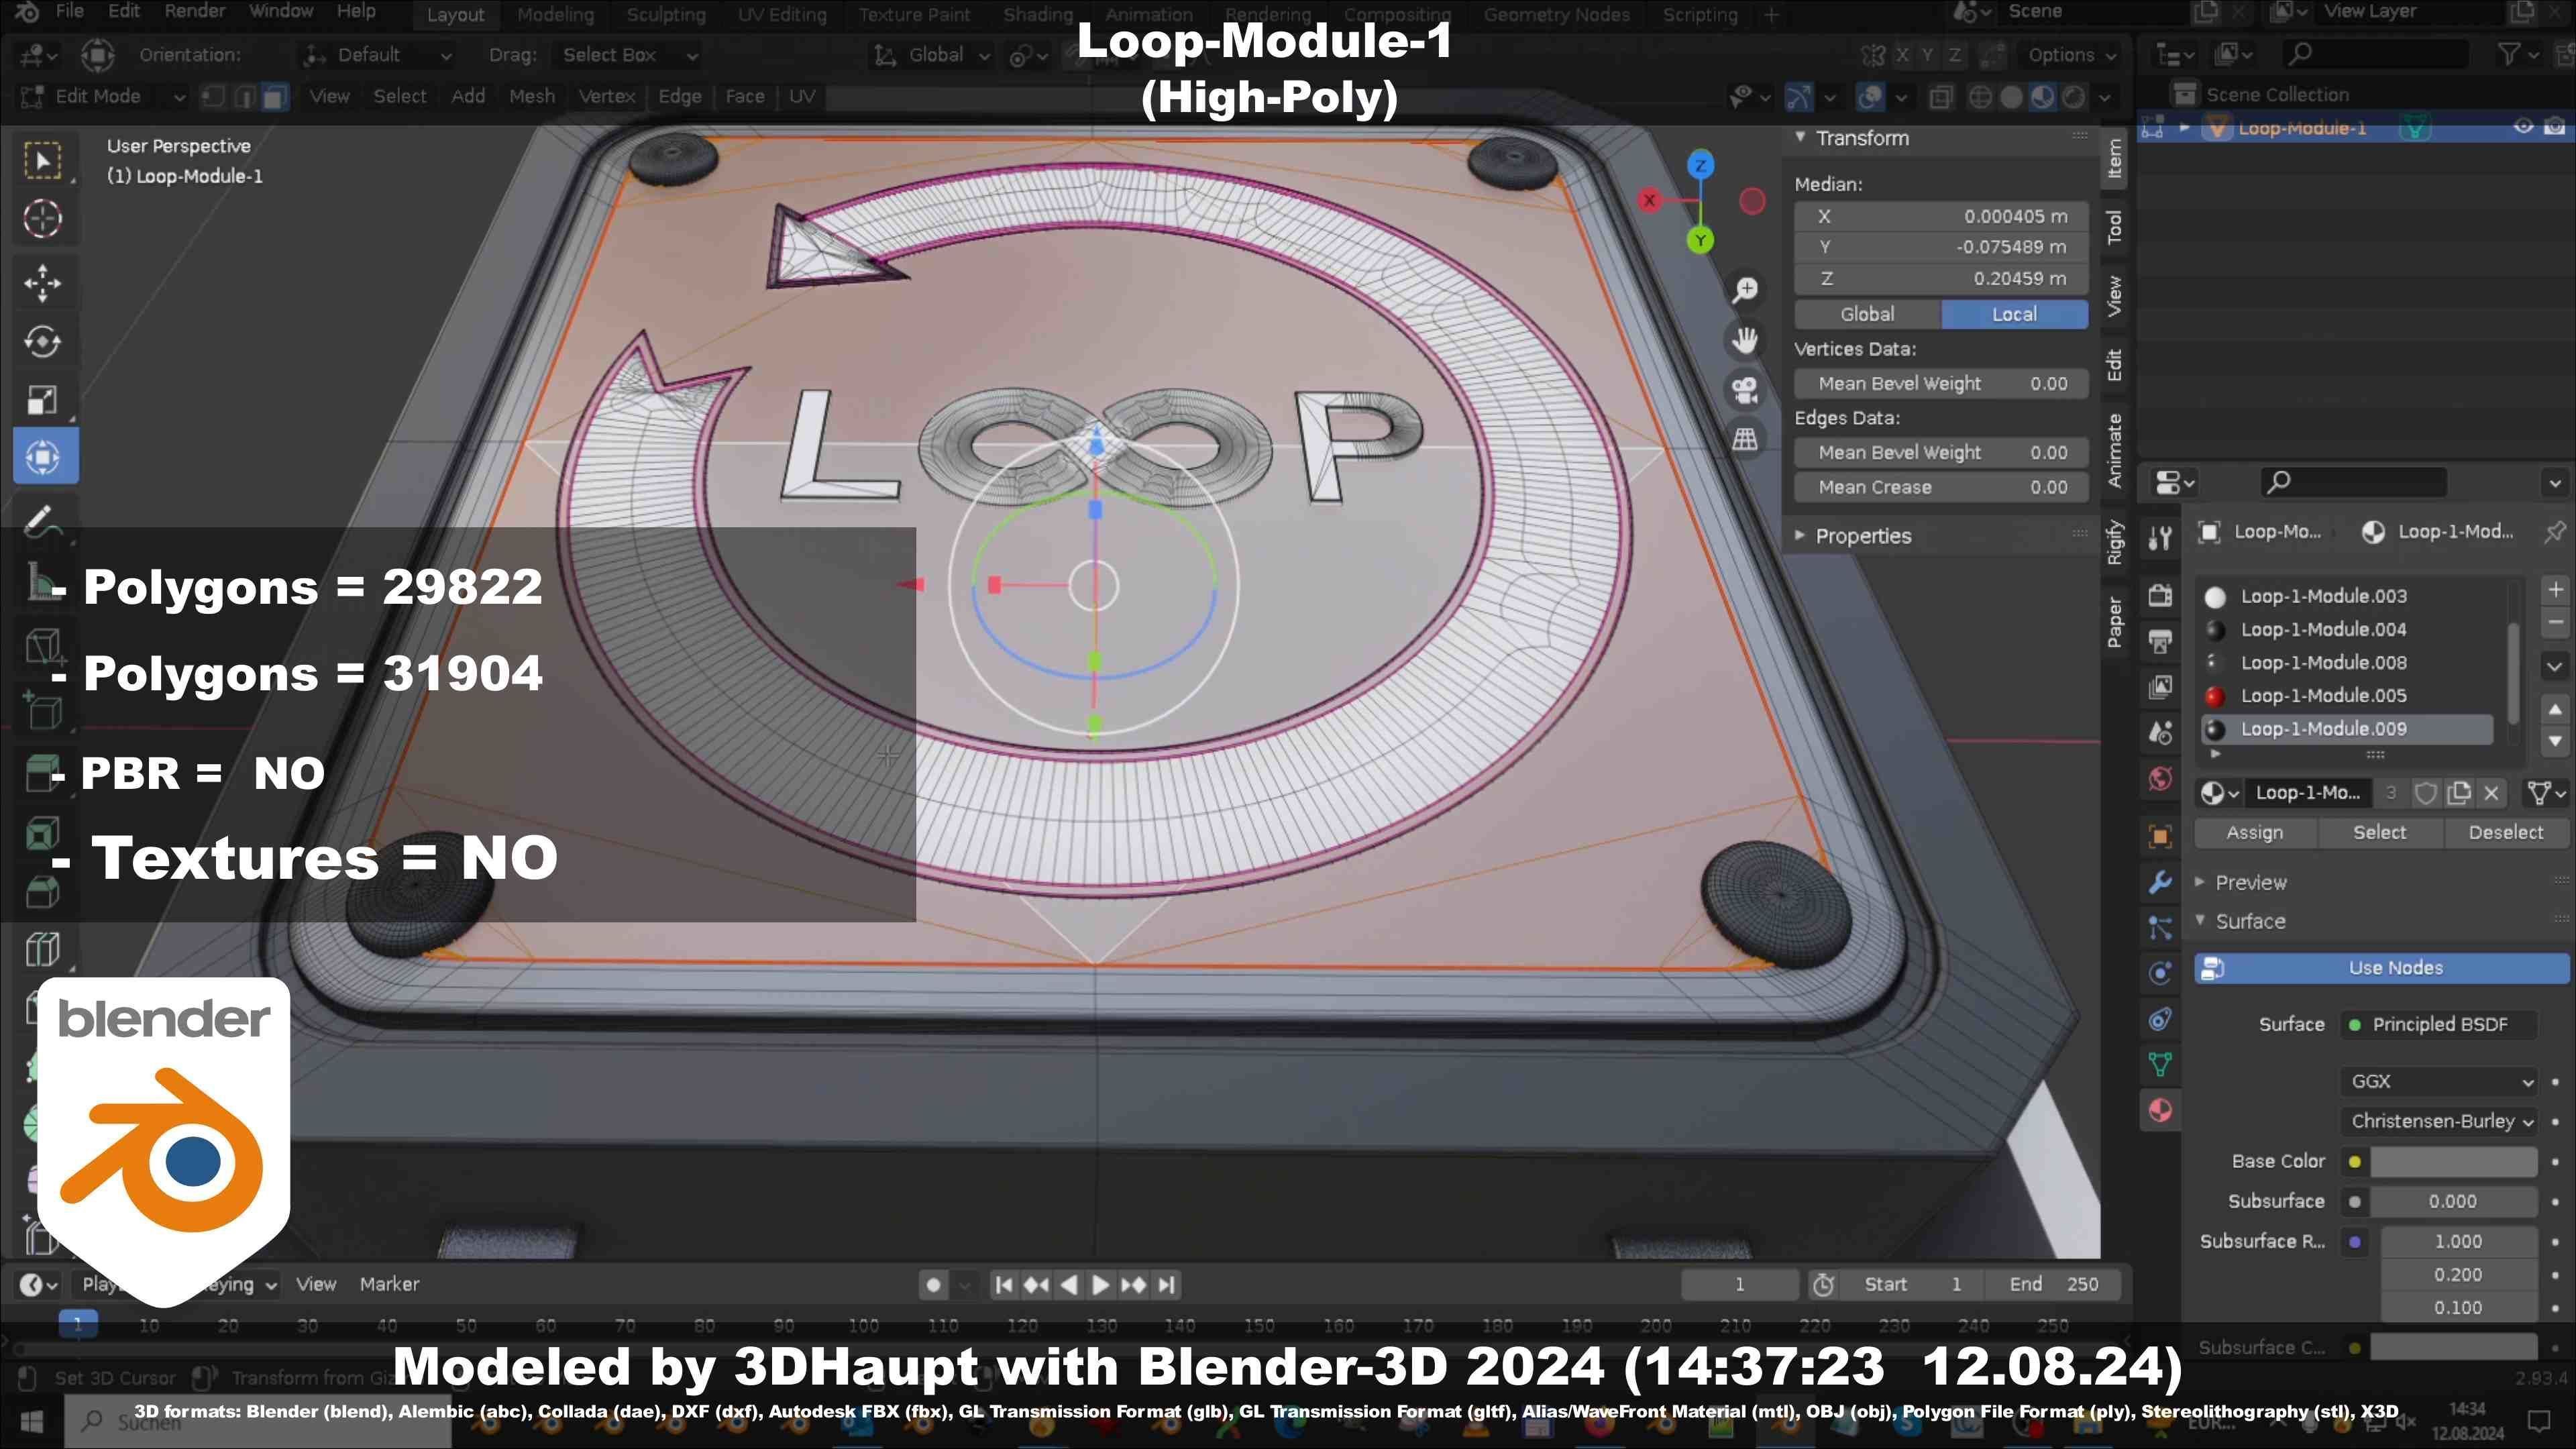This screenshot has height=1449, width=2576.
Task: Toggle X-Ray mode button
Action: point(1941,97)
